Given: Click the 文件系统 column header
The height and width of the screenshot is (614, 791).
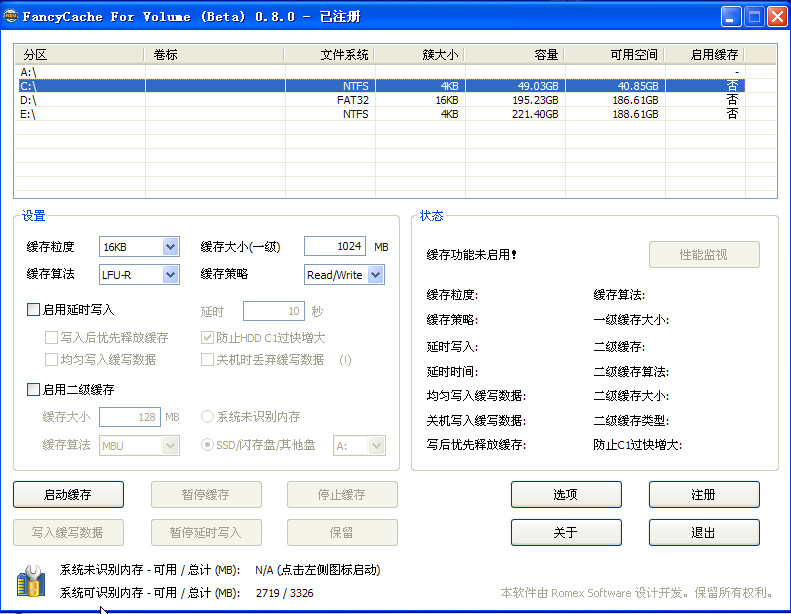Looking at the screenshot, I should point(329,54).
